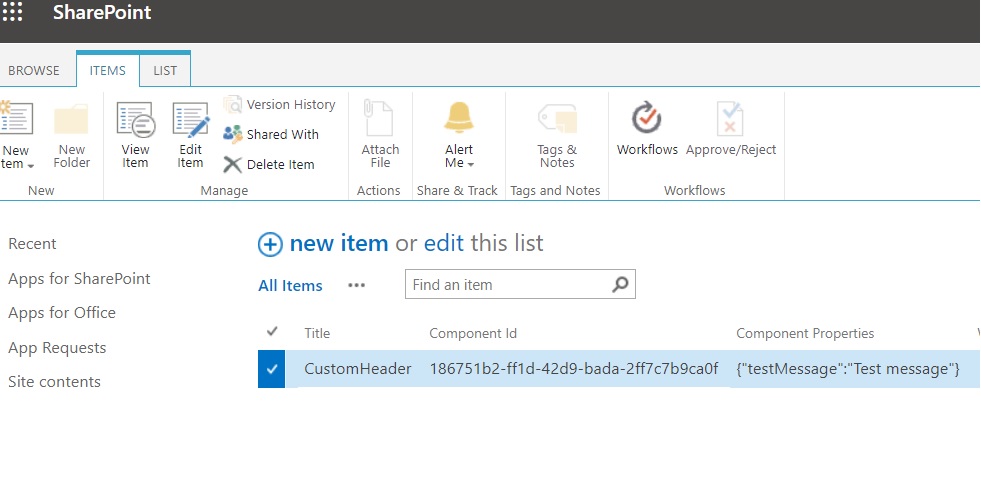Screen dimensions: 981x477
Task: Toggle the select-all items checkmark
Action: point(272,332)
